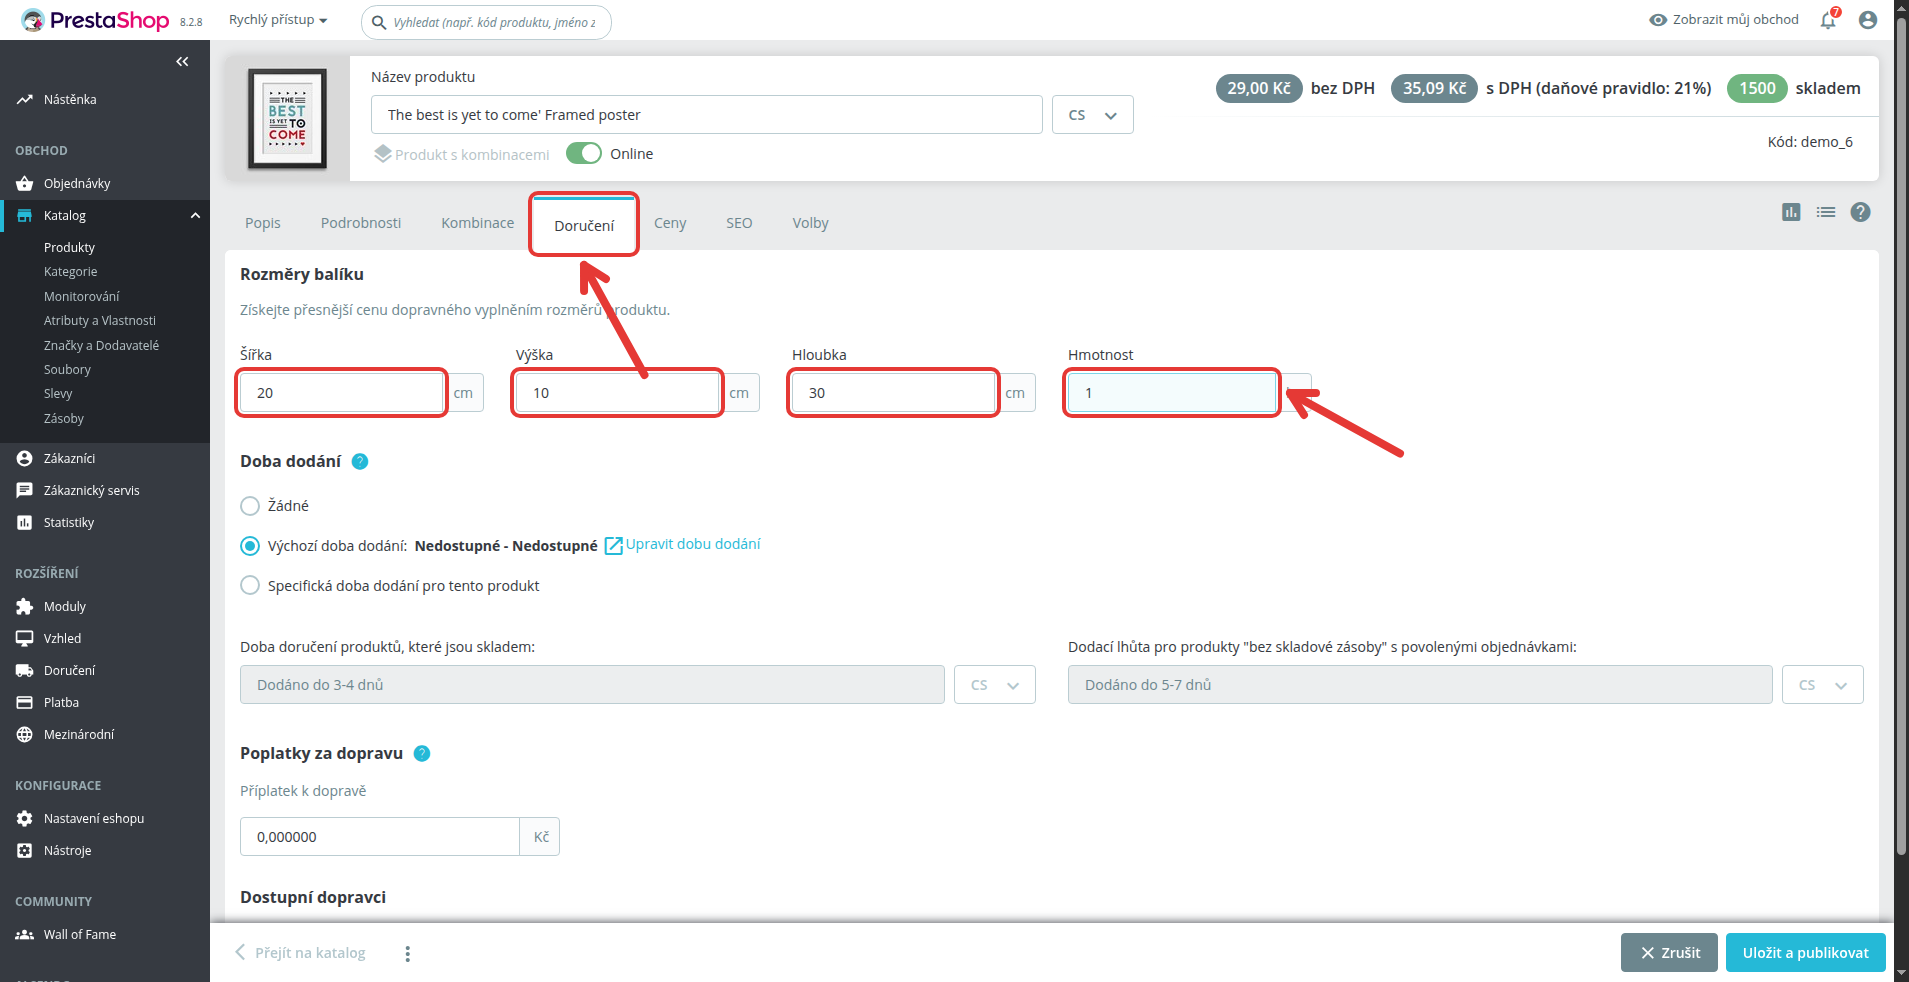Click Uložit a publikovat button
This screenshot has height=982, width=1909.
(1805, 952)
